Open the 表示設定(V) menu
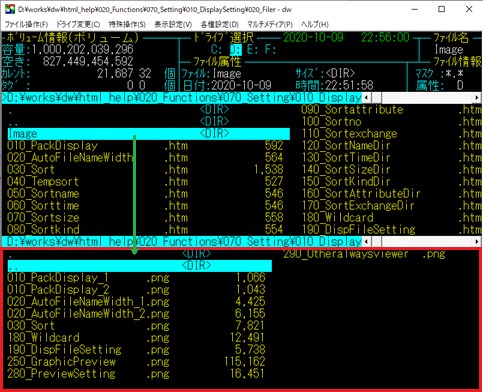 click(173, 24)
